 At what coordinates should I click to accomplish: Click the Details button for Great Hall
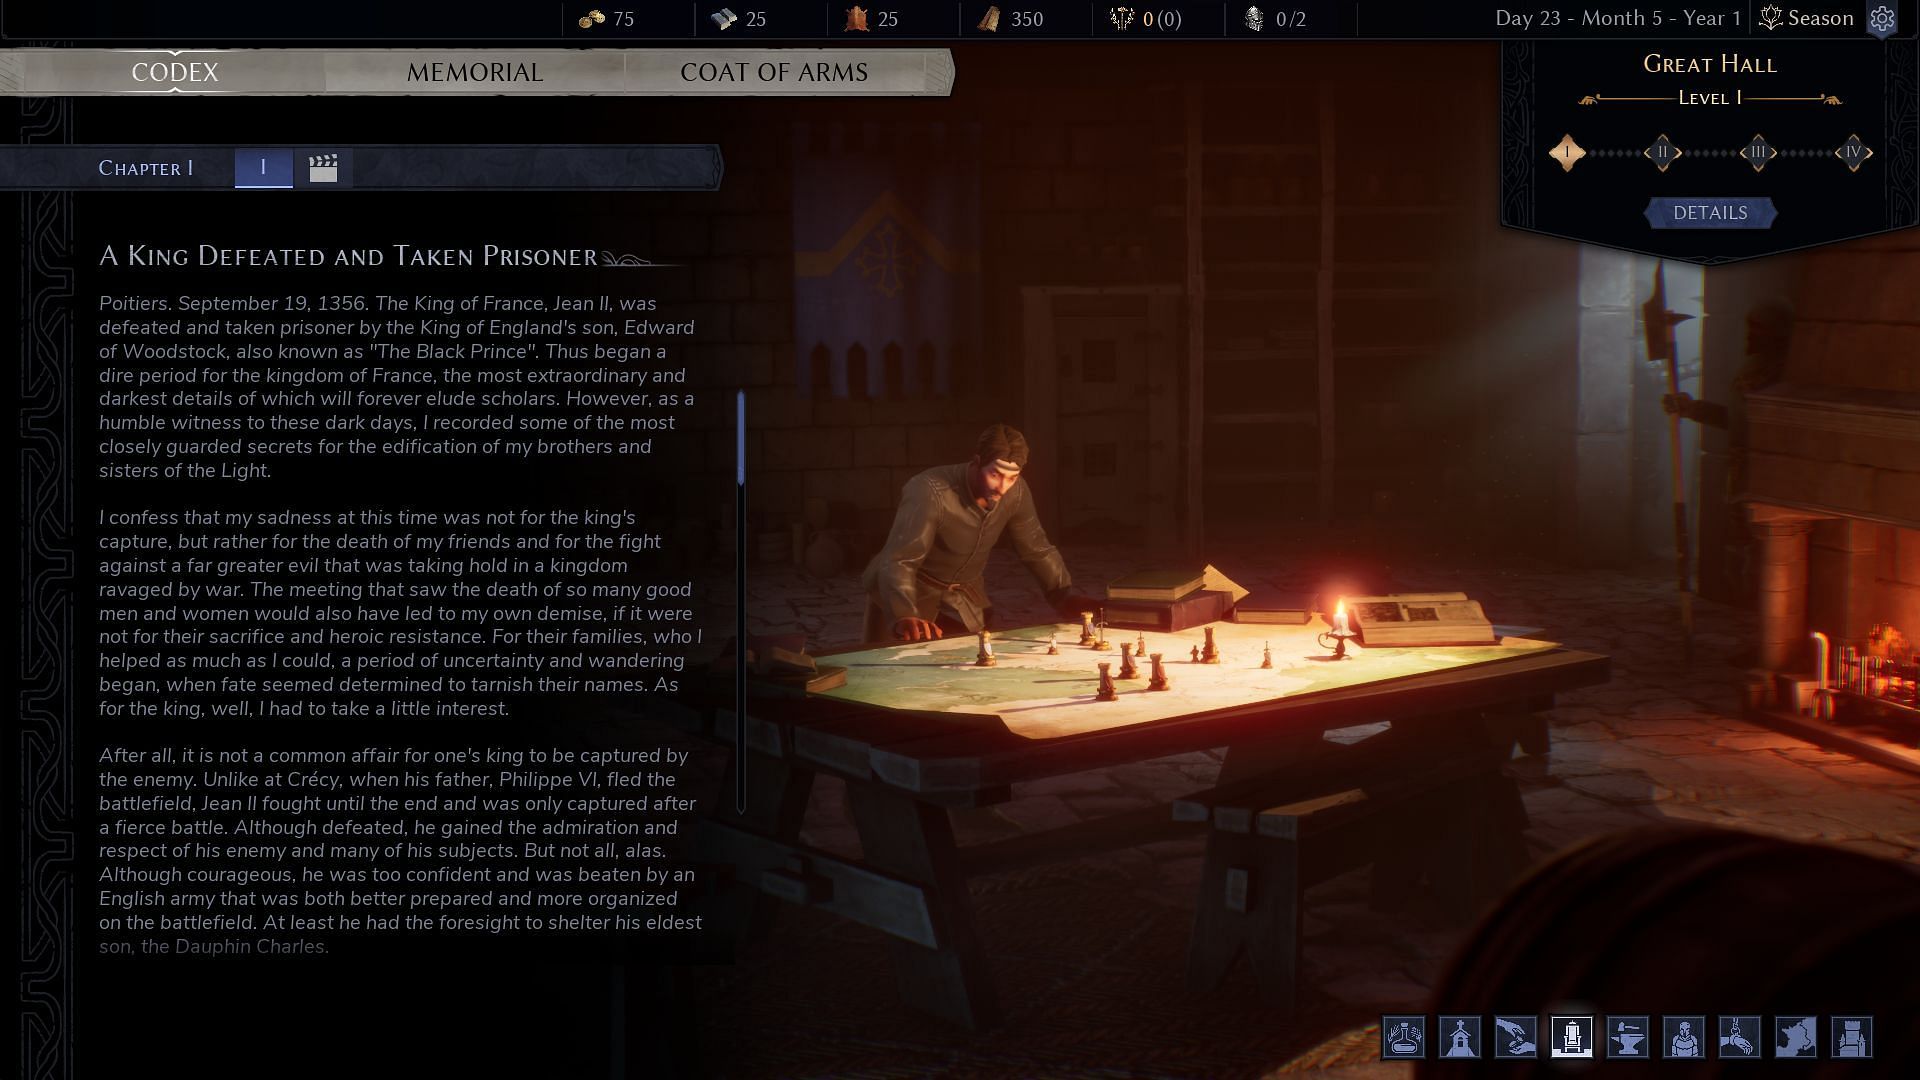[1709, 212]
